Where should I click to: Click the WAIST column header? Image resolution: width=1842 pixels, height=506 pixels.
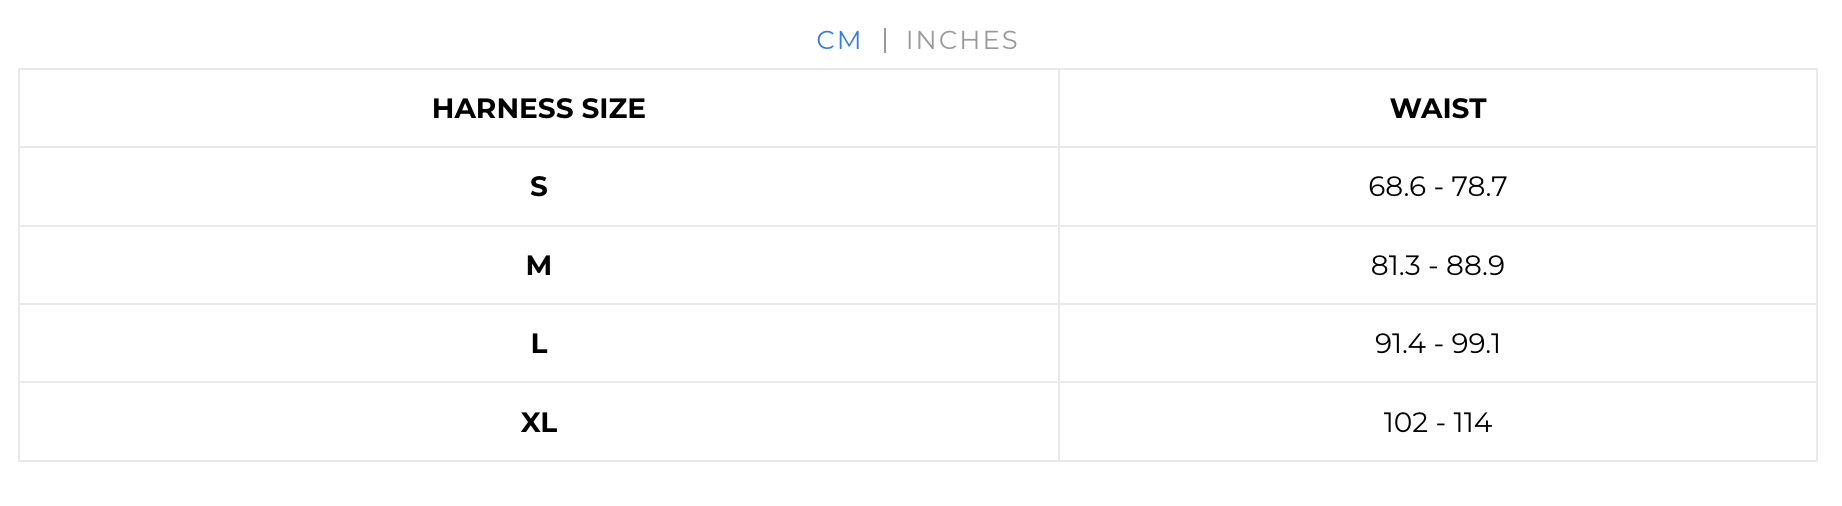pos(1438,108)
